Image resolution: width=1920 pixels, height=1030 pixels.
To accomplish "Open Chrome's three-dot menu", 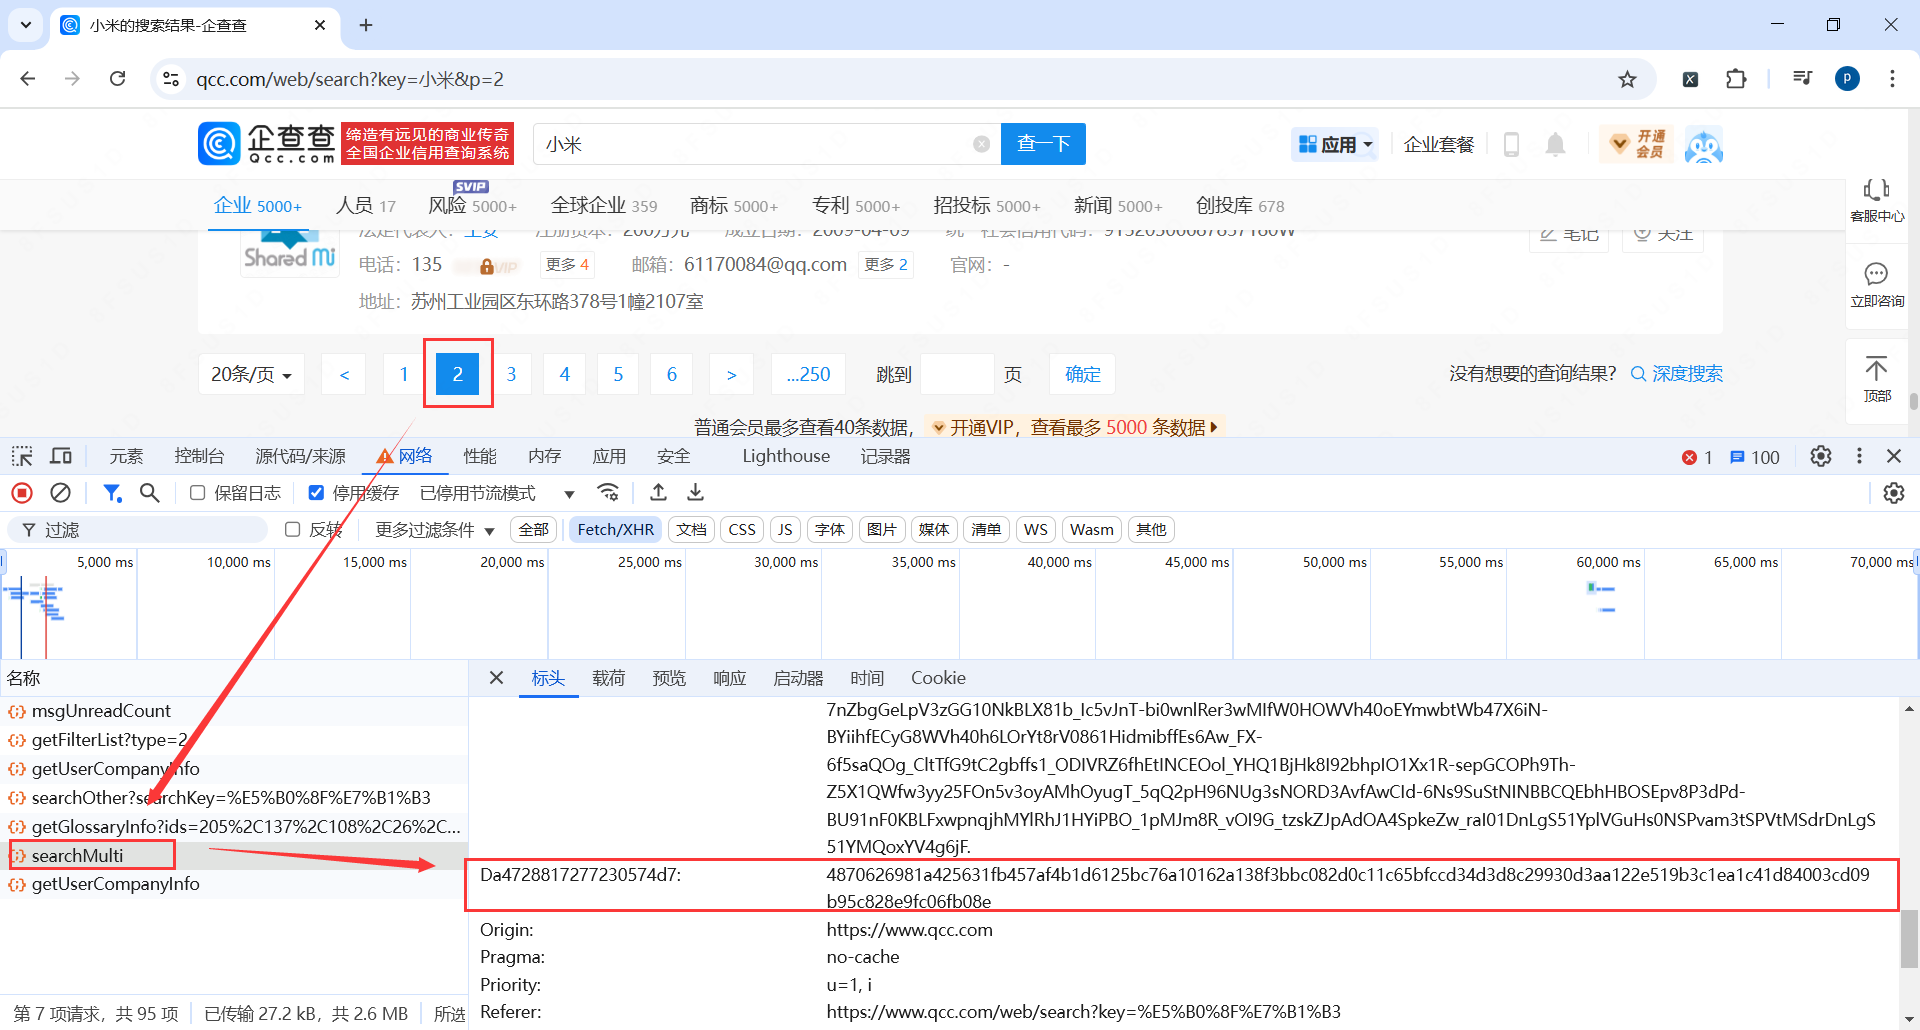I will click(1892, 79).
